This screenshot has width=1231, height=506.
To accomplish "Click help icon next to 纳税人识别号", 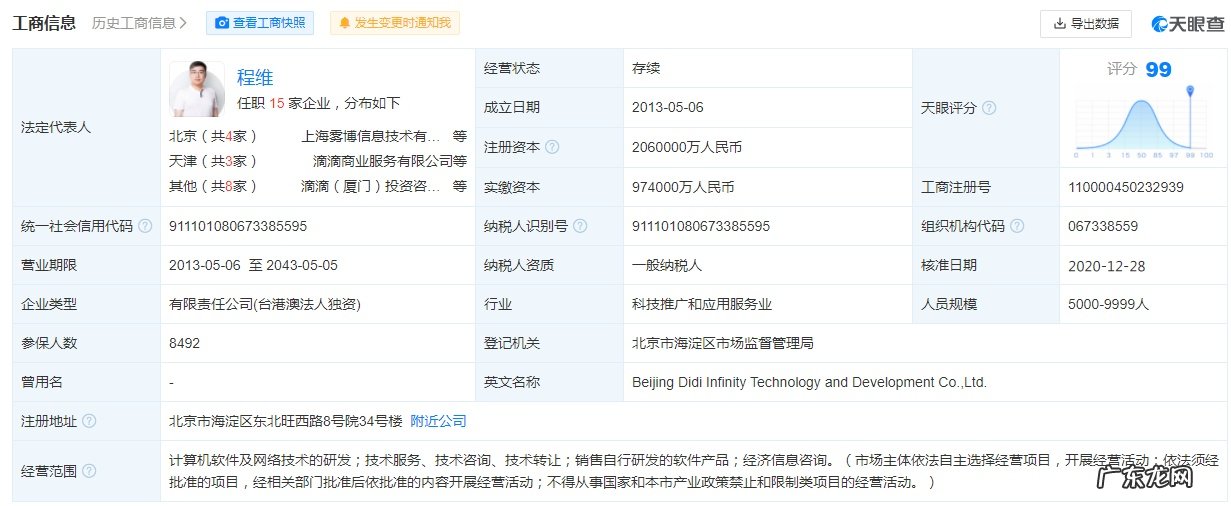I will point(580,226).
